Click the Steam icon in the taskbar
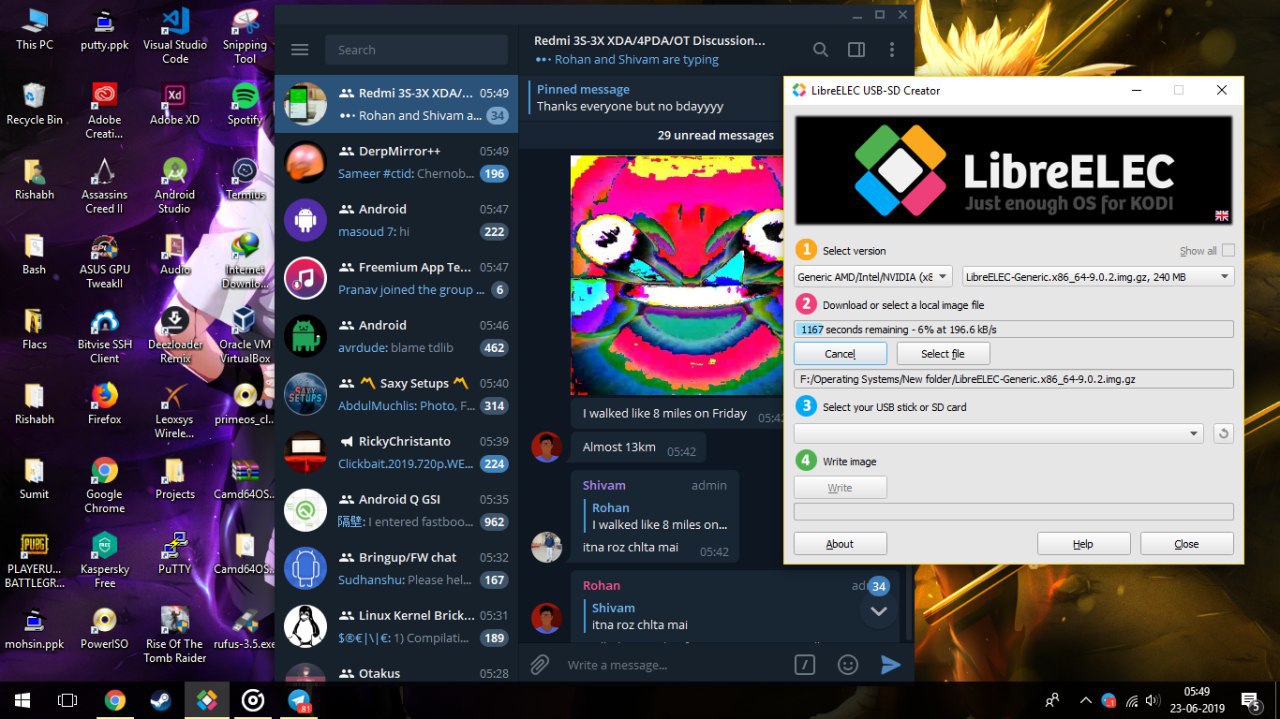The width and height of the screenshot is (1280, 719). (160, 700)
